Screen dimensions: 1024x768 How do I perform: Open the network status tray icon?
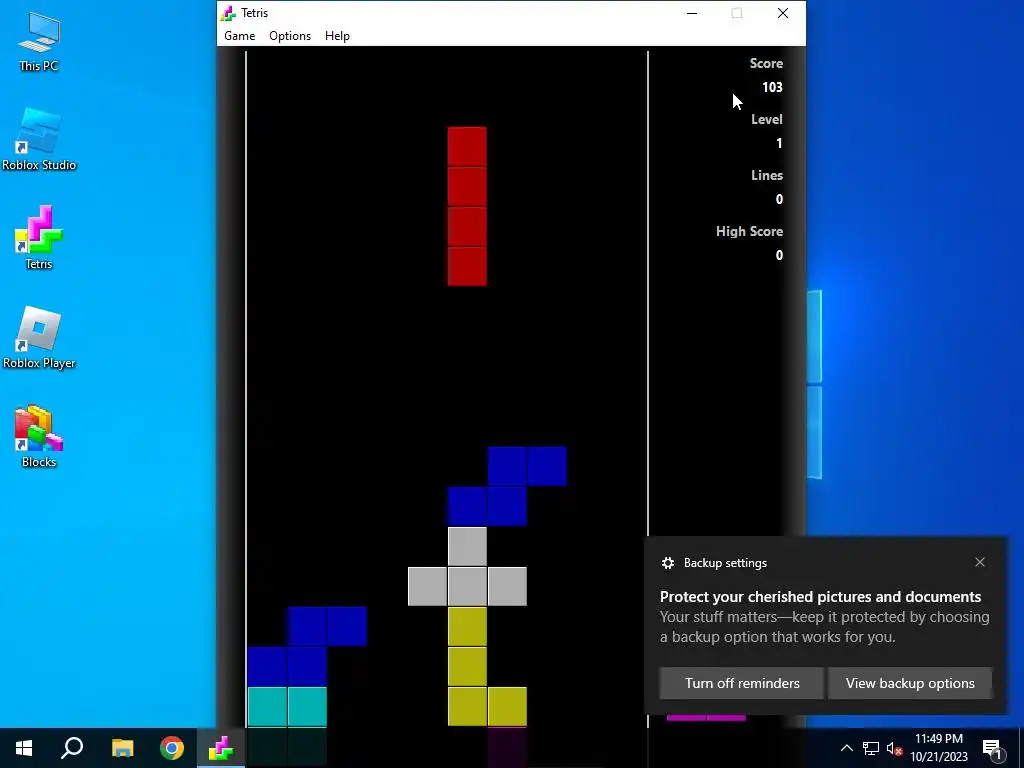(x=871, y=748)
